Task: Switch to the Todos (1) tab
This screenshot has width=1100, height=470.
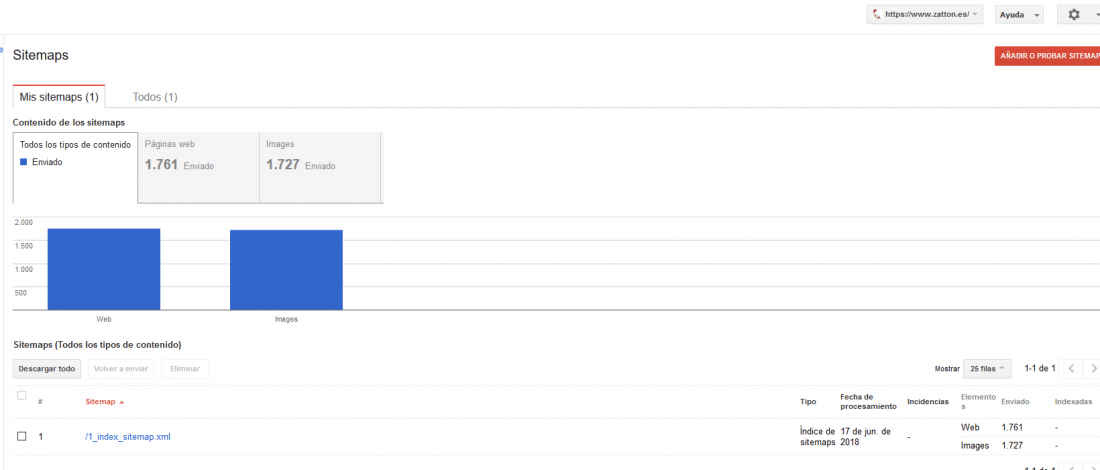Action: (x=155, y=97)
